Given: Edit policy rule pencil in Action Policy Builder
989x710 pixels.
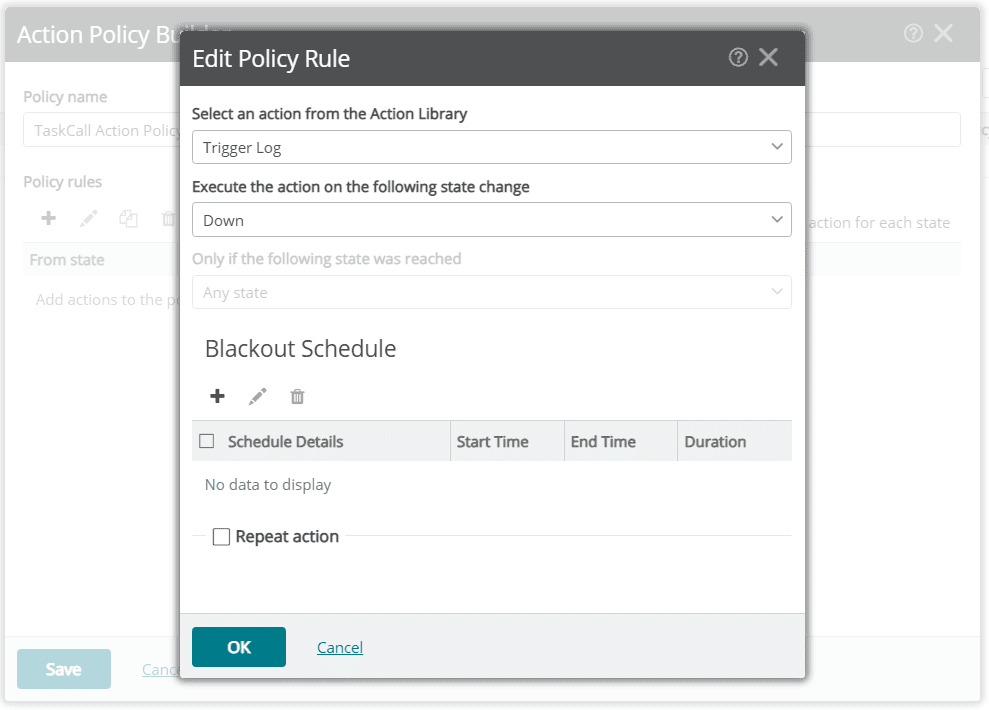Looking at the screenshot, I should click(88, 218).
